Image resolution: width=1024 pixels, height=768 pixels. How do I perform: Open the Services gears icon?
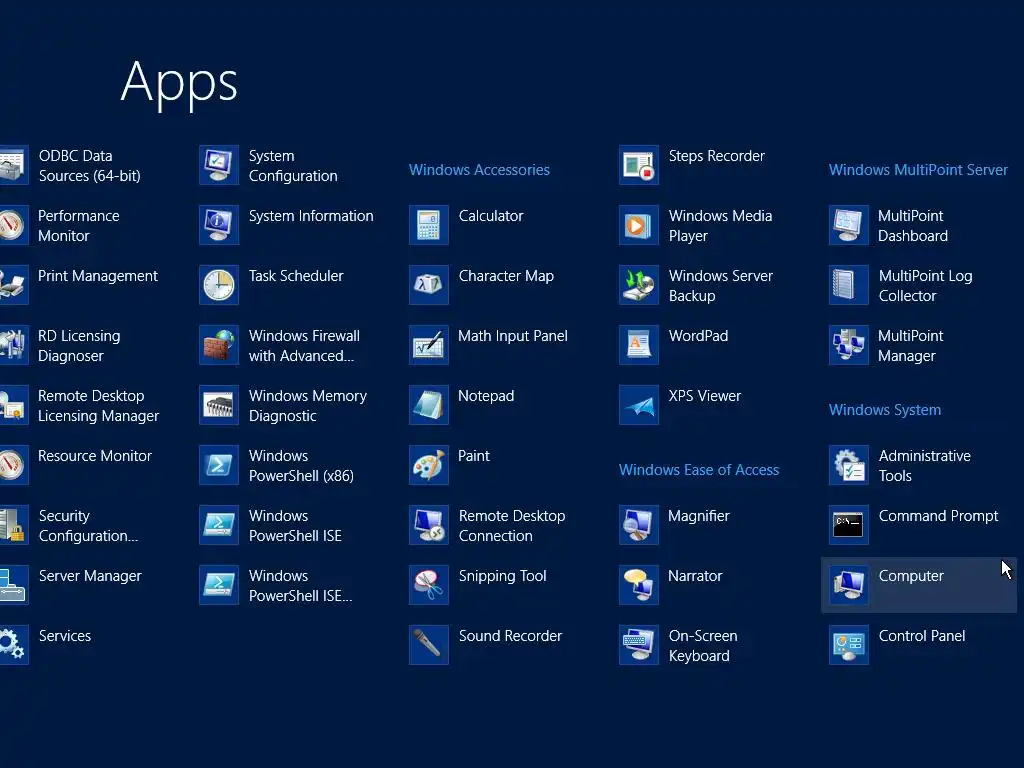coord(13,645)
